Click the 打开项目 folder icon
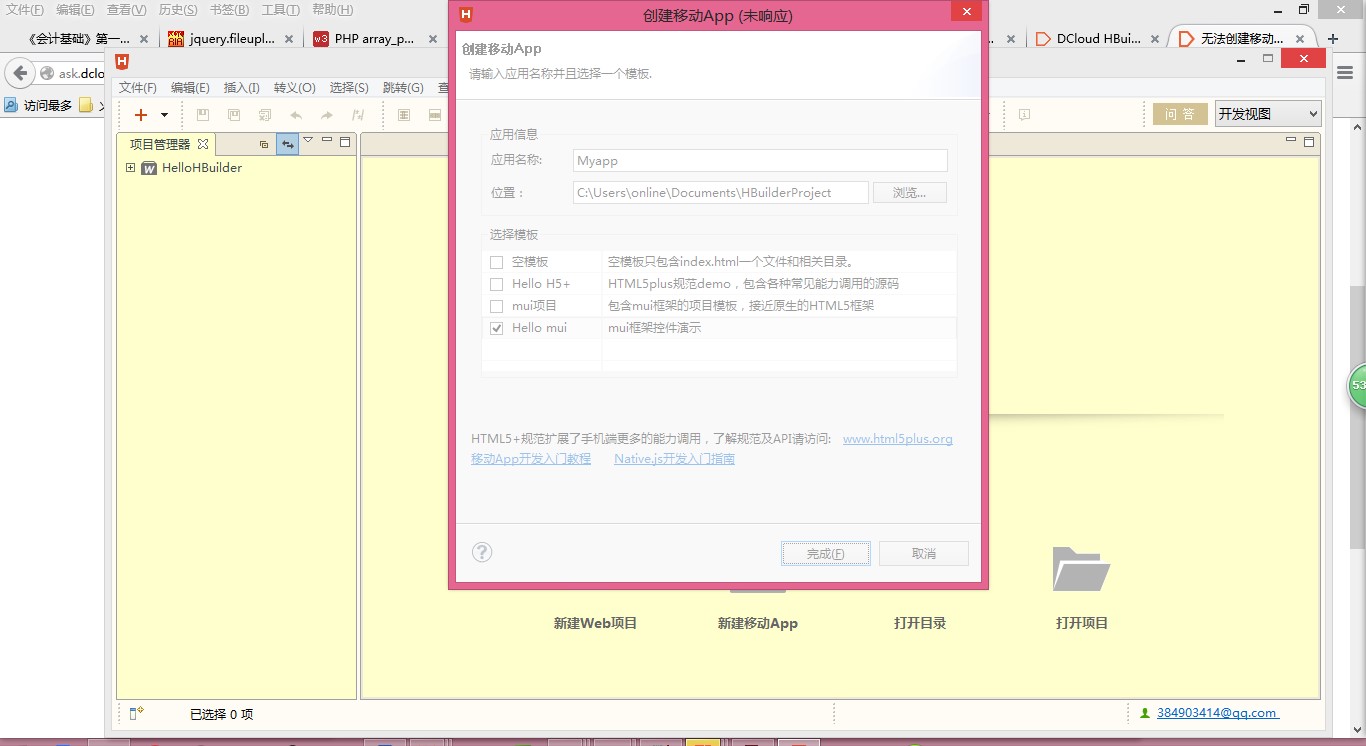Viewport: 1366px width, 746px height. click(x=1081, y=568)
